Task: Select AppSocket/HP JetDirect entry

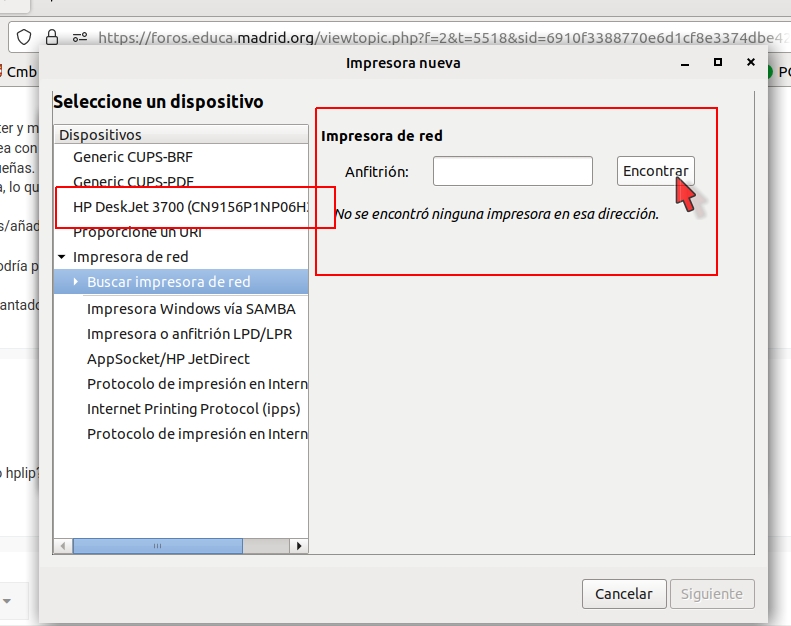Action: tap(168, 358)
